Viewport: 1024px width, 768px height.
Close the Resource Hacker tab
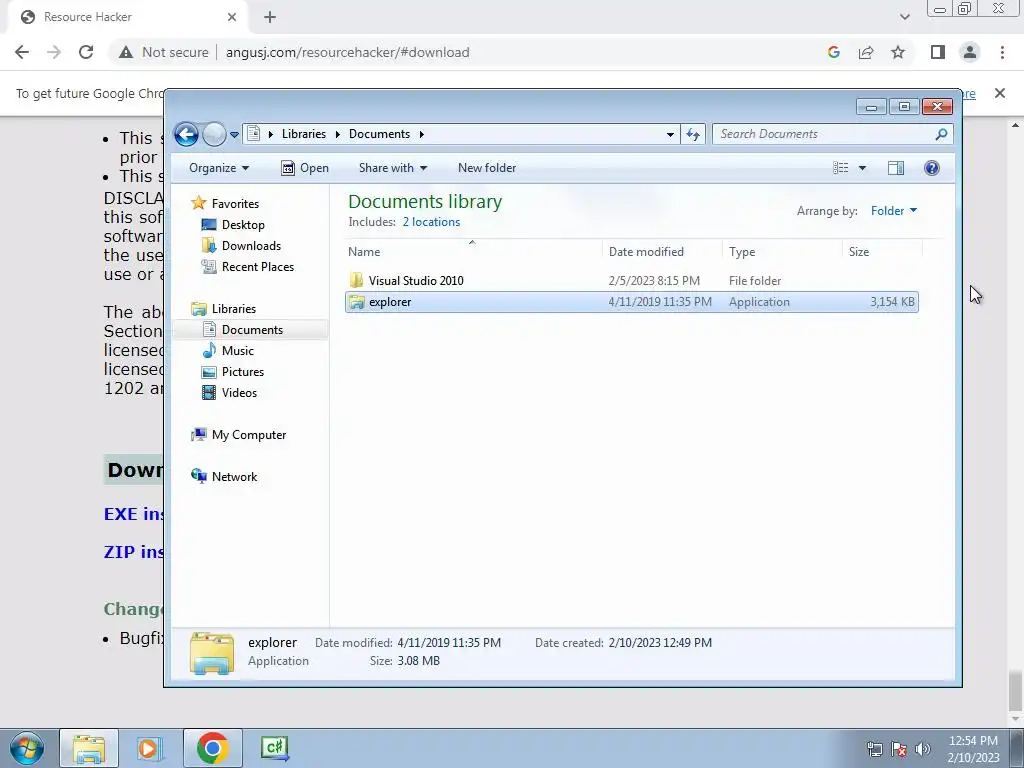[x=231, y=17]
